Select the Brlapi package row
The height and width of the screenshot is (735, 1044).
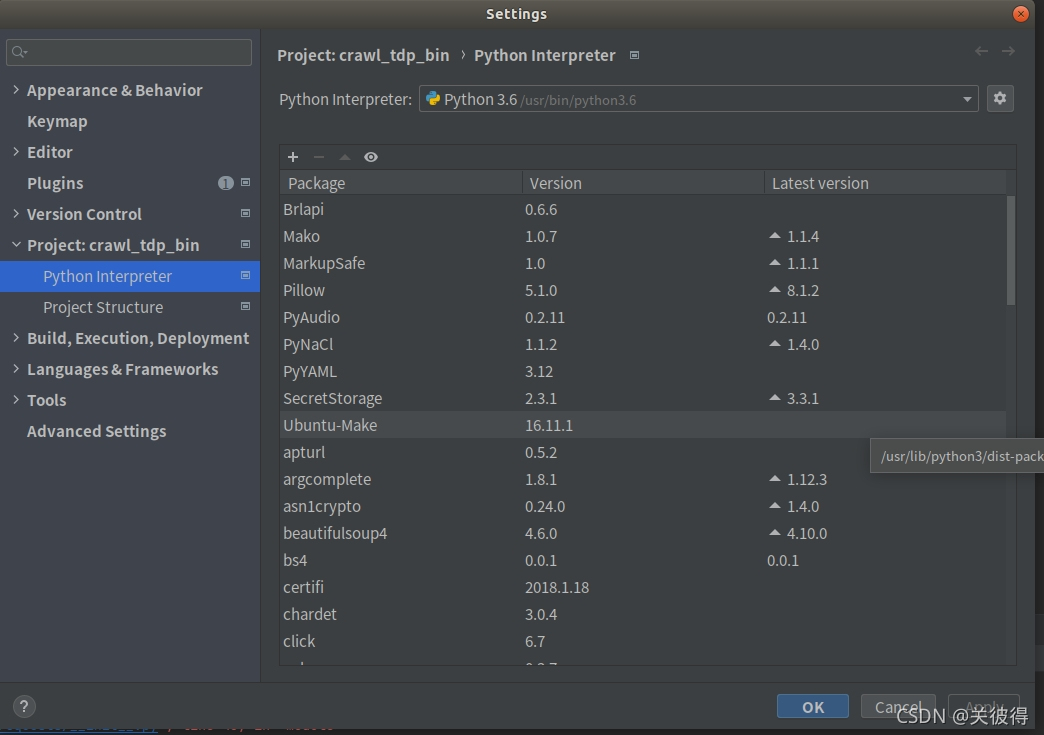tap(643, 209)
